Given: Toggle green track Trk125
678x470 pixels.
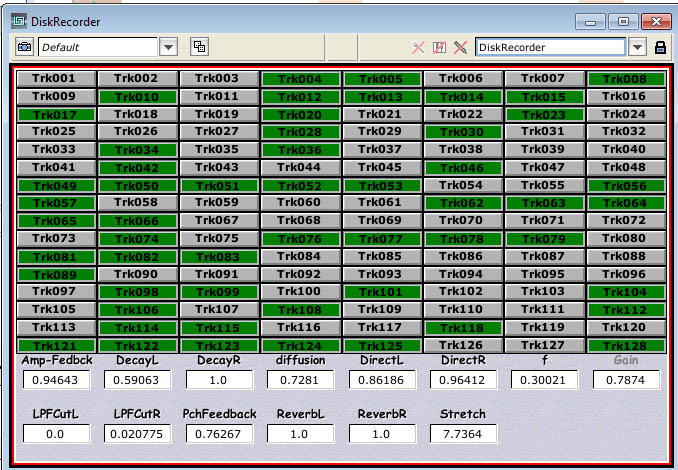Looking at the screenshot, I should coord(381,345).
